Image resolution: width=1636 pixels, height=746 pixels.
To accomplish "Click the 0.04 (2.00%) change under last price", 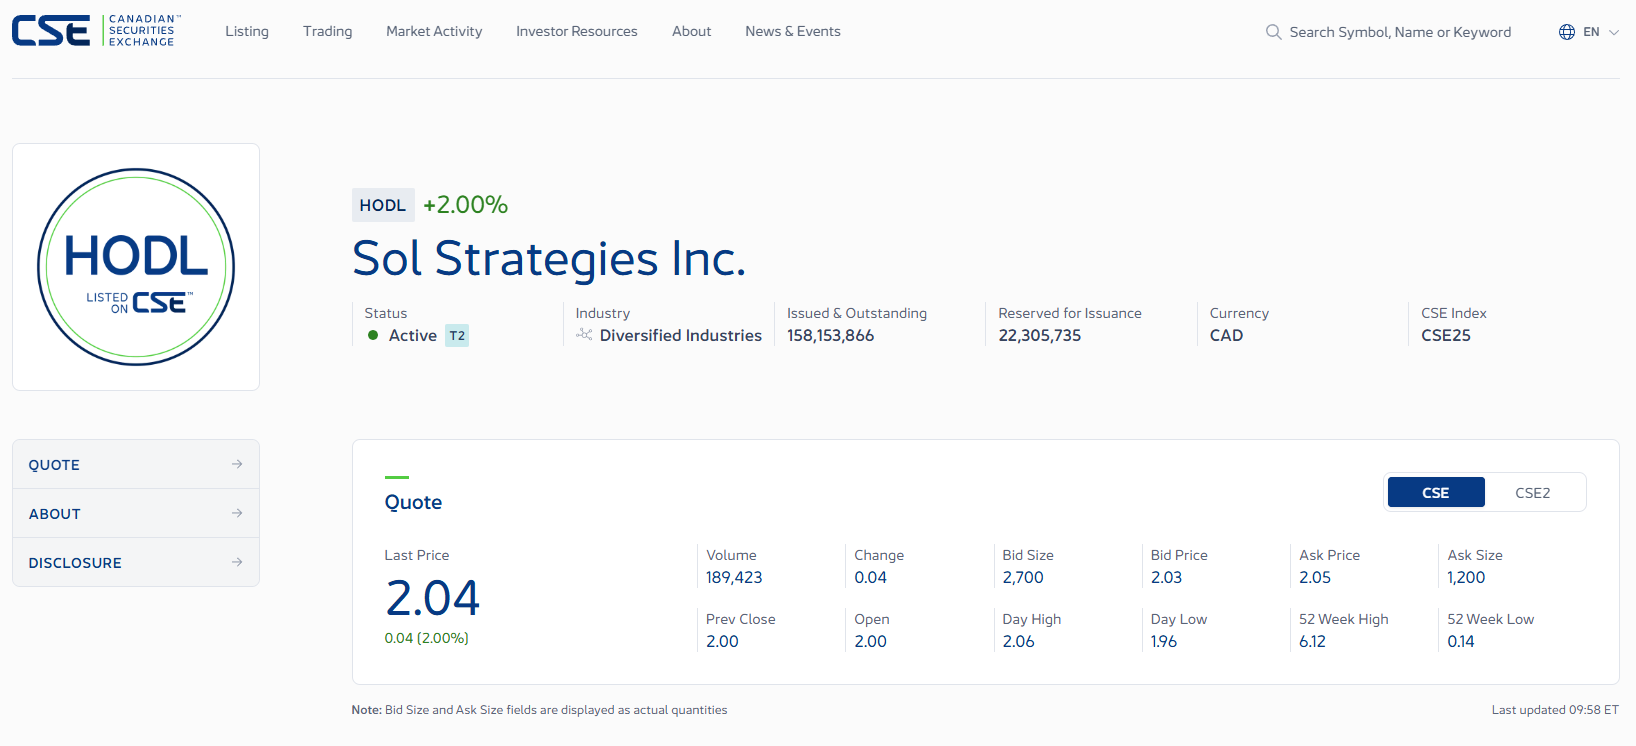I will [x=427, y=638].
